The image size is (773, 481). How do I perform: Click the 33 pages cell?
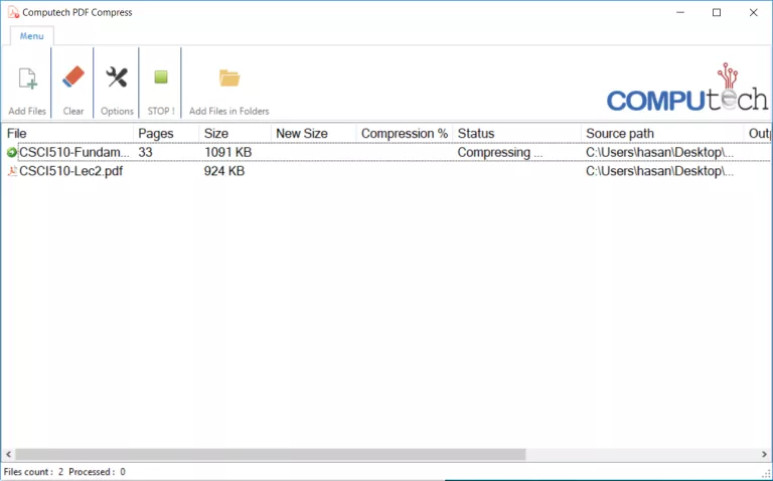(x=145, y=152)
